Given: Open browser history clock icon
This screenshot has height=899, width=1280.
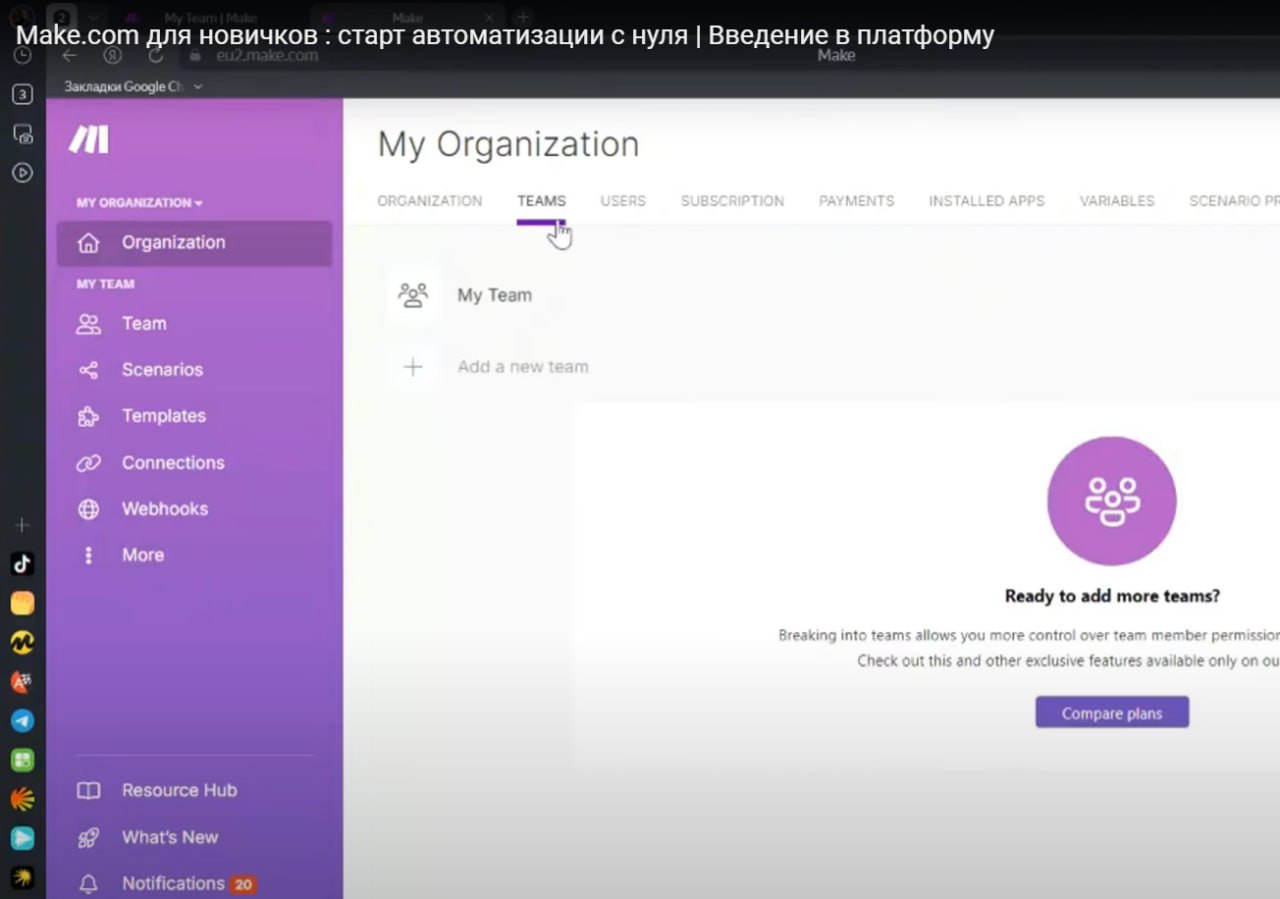Looking at the screenshot, I should (22, 56).
